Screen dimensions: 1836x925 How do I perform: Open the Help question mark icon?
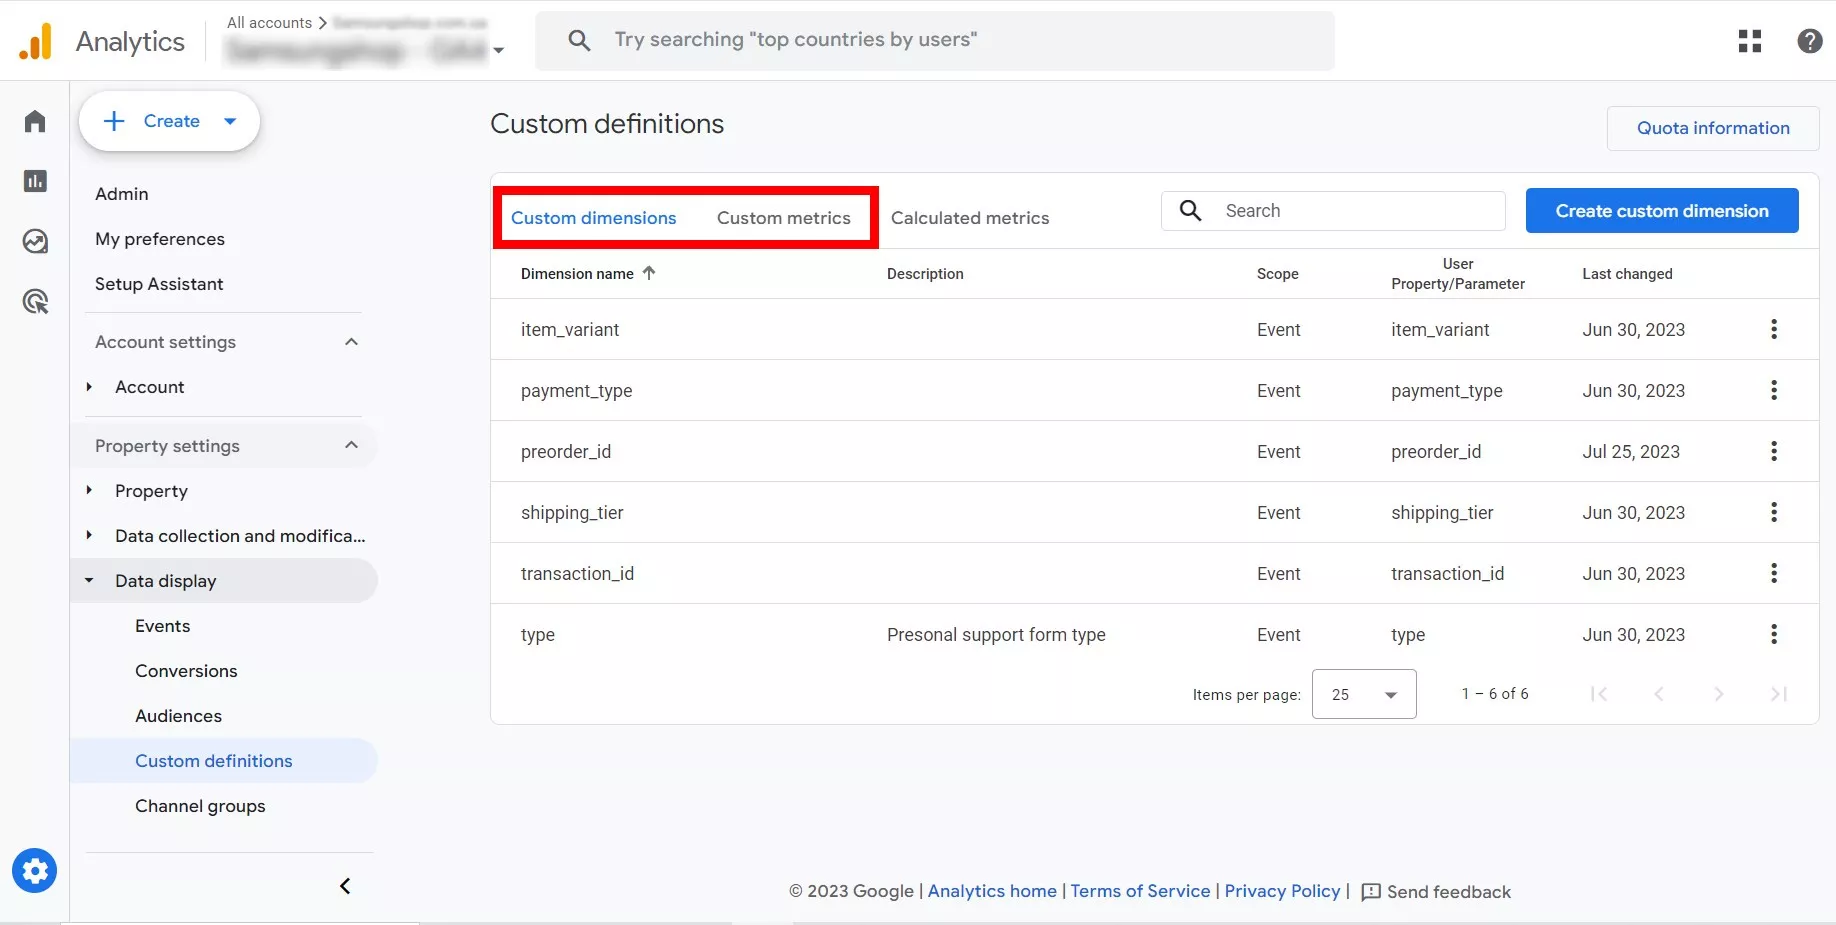[x=1810, y=41]
